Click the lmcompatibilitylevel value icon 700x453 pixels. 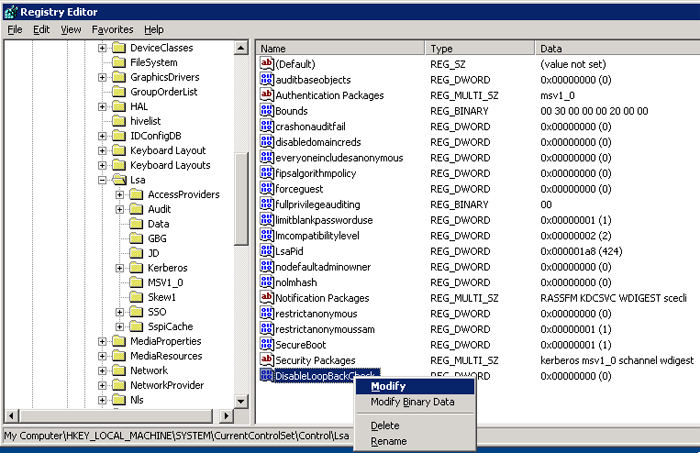coord(267,236)
